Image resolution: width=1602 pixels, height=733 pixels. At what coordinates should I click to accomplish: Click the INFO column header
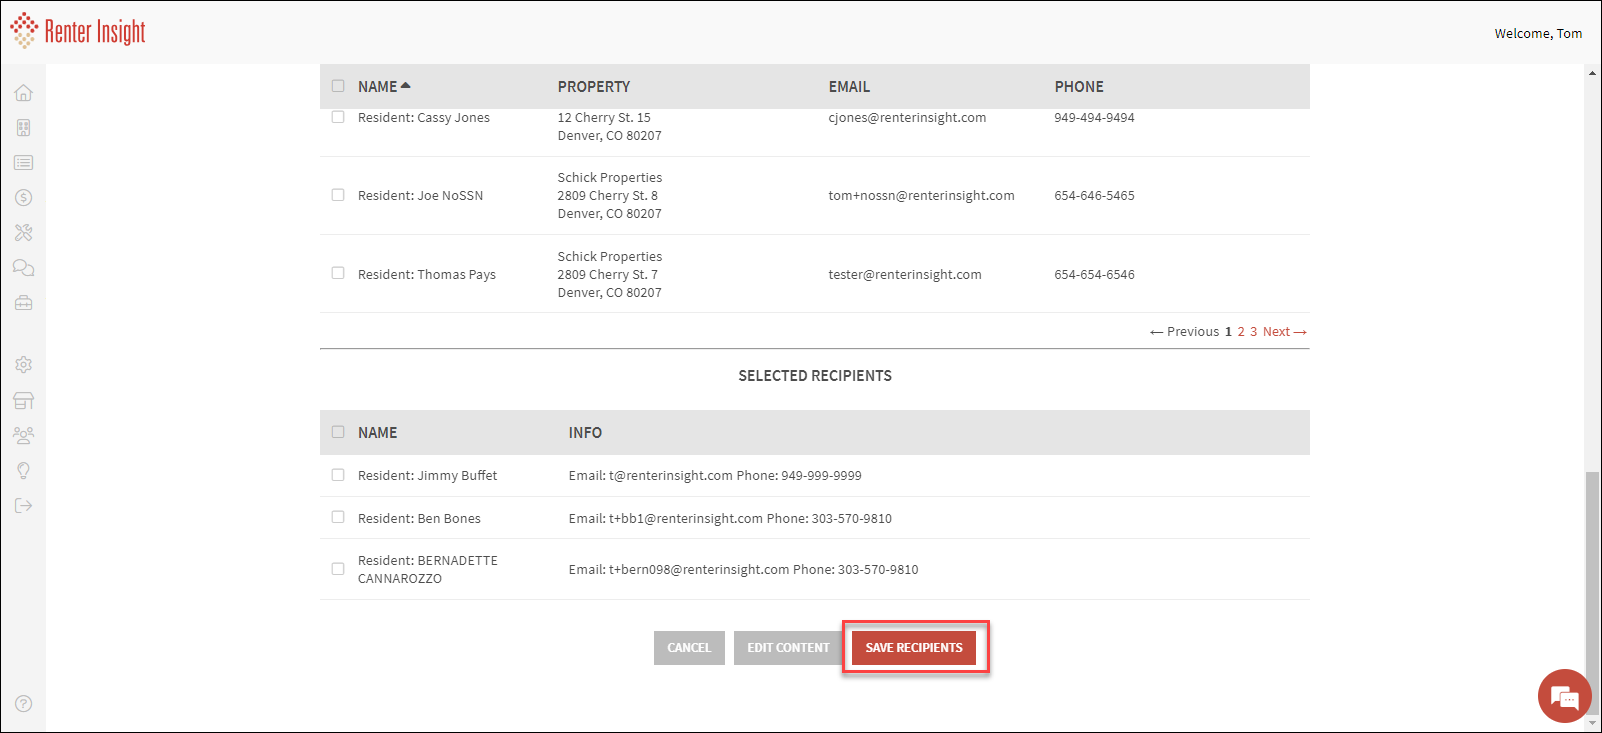[x=585, y=433]
